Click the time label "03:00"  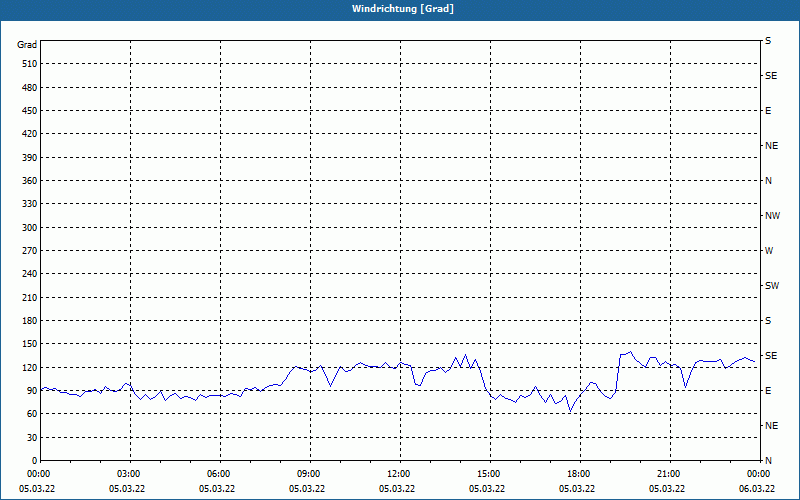[131, 474]
